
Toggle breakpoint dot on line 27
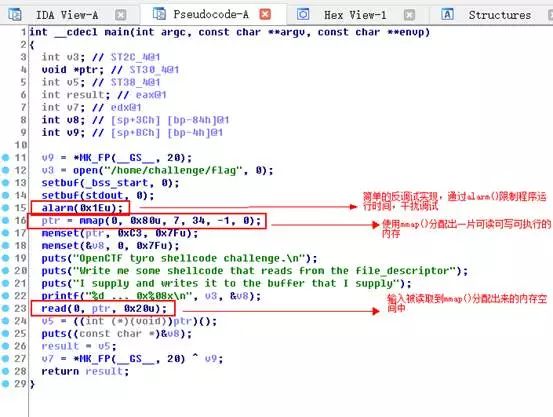point(5,358)
